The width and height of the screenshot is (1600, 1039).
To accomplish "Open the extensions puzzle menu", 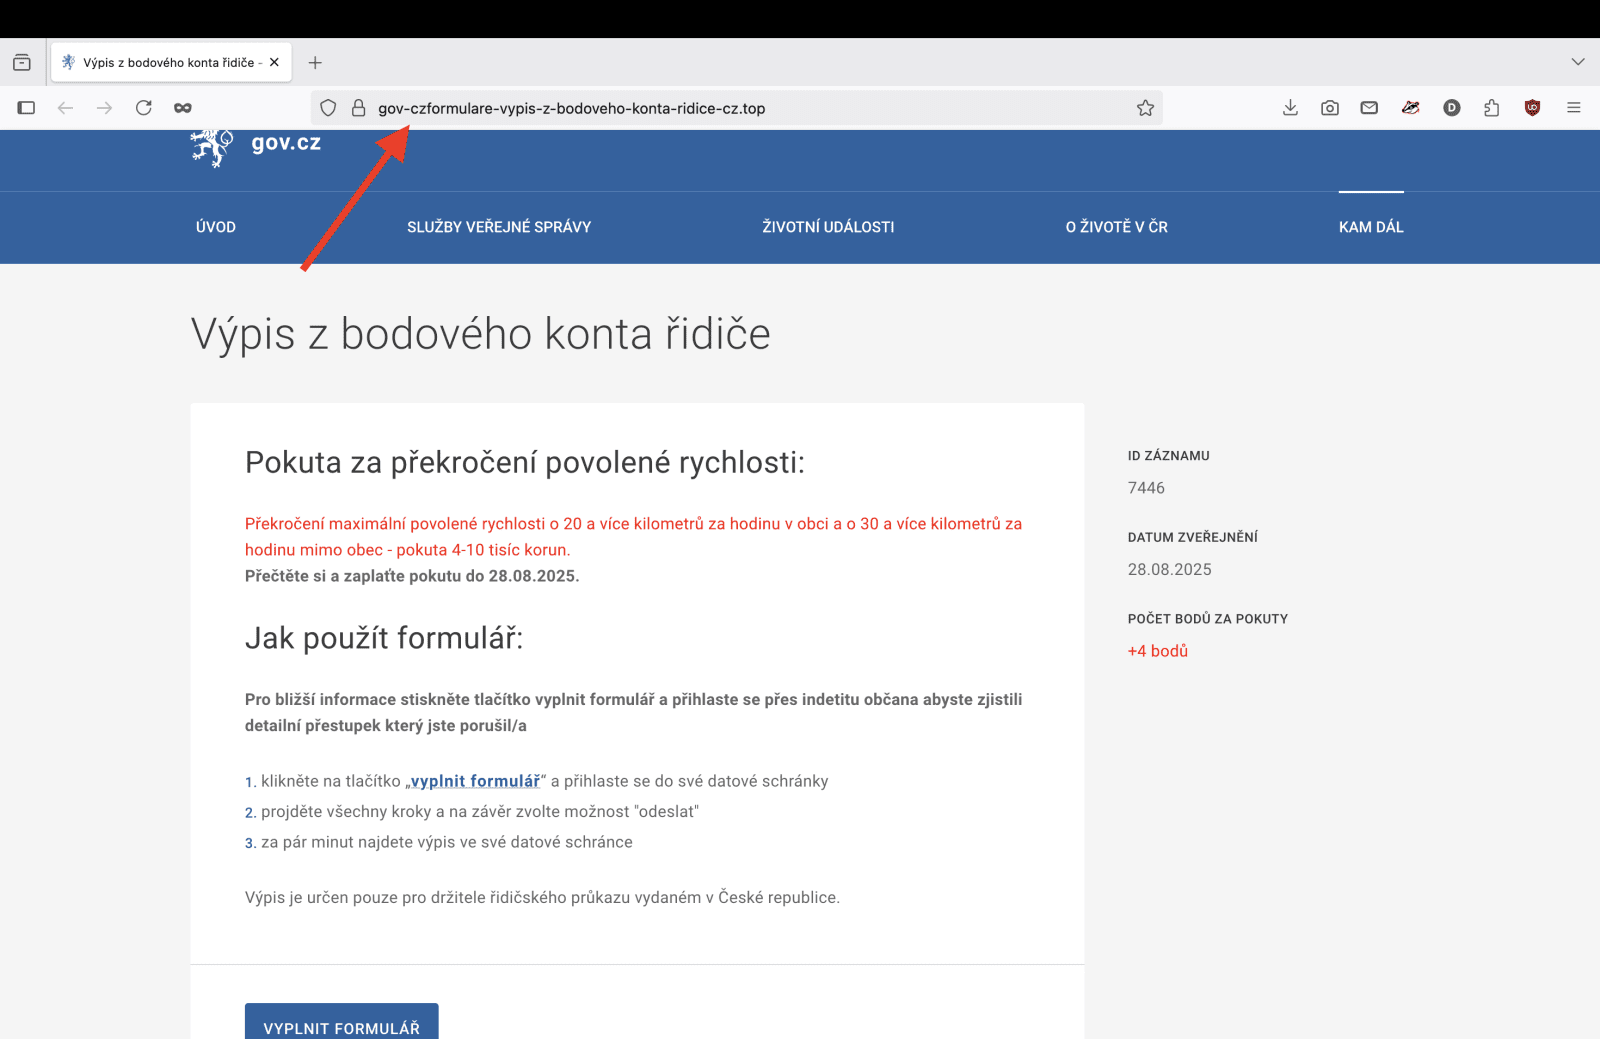I will (x=1492, y=108).
